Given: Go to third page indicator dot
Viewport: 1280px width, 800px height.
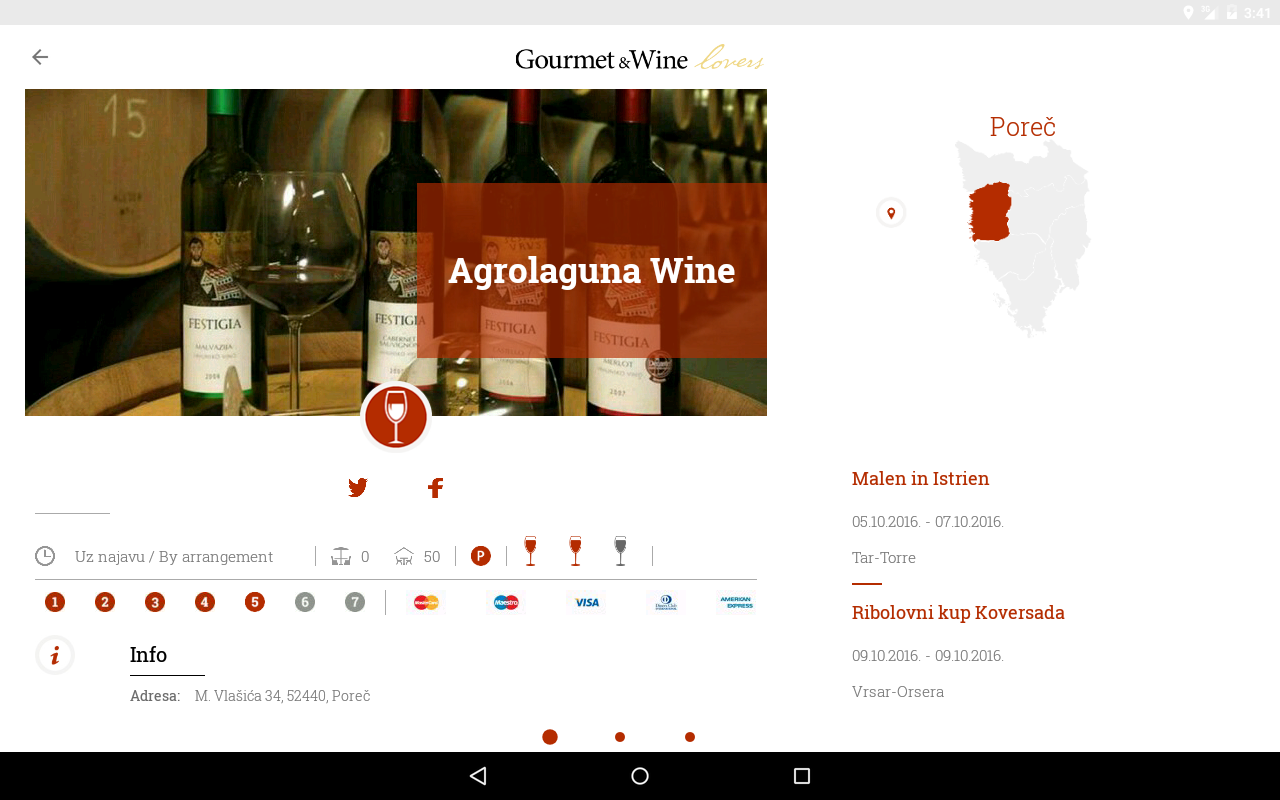Looking at the screenshot, I should [690, 737].
